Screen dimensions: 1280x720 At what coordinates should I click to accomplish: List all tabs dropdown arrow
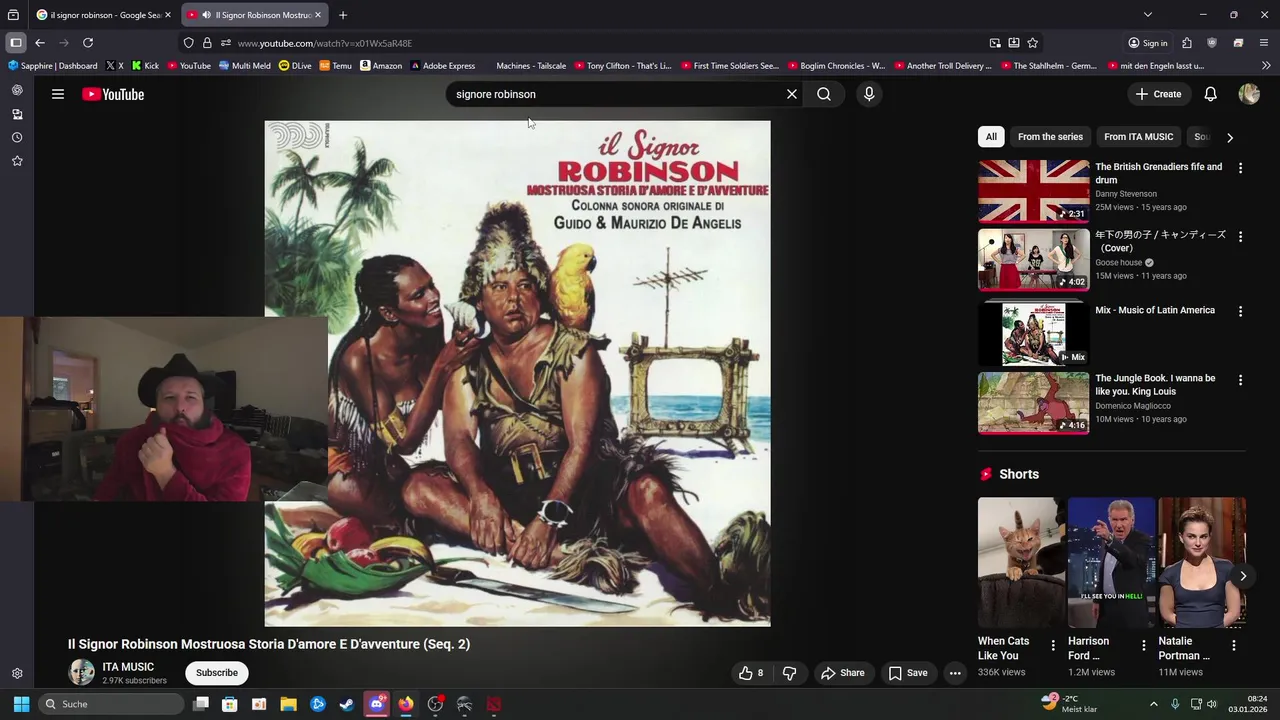1148,15
